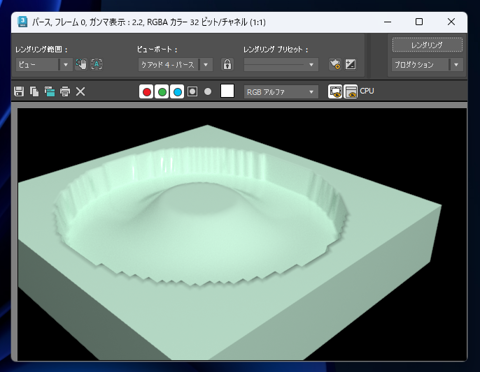Clear the rendered frame with the X icon
This screenshot has height=372, width=480.
coord(80,91)
